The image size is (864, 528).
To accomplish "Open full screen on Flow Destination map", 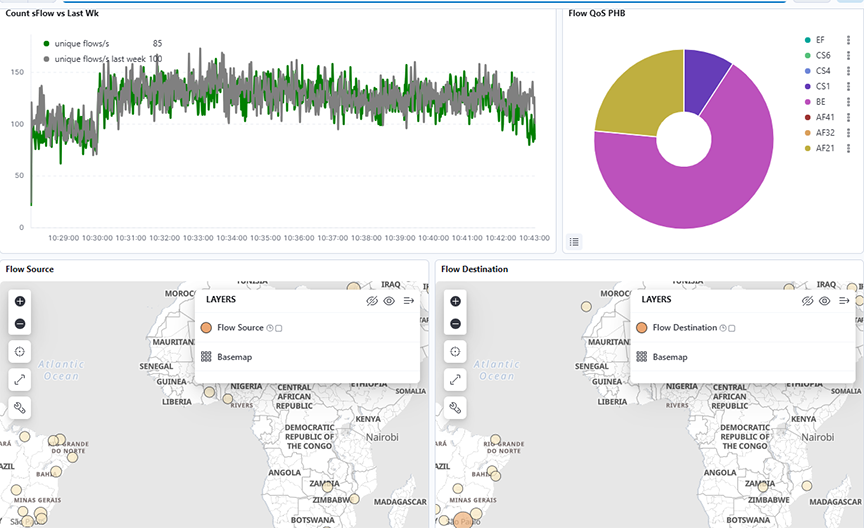I will 455,380.
